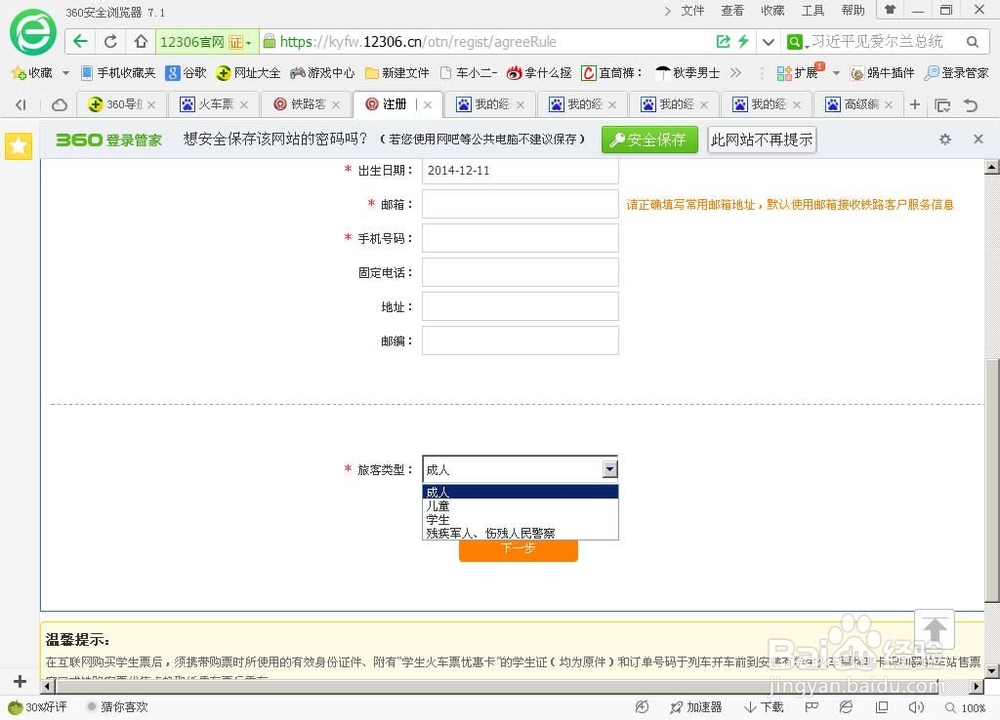The height and width of the screenshot is (720, 1000).
Task: Click the green 安全保存 button
Action: click(x=649, y=140)
